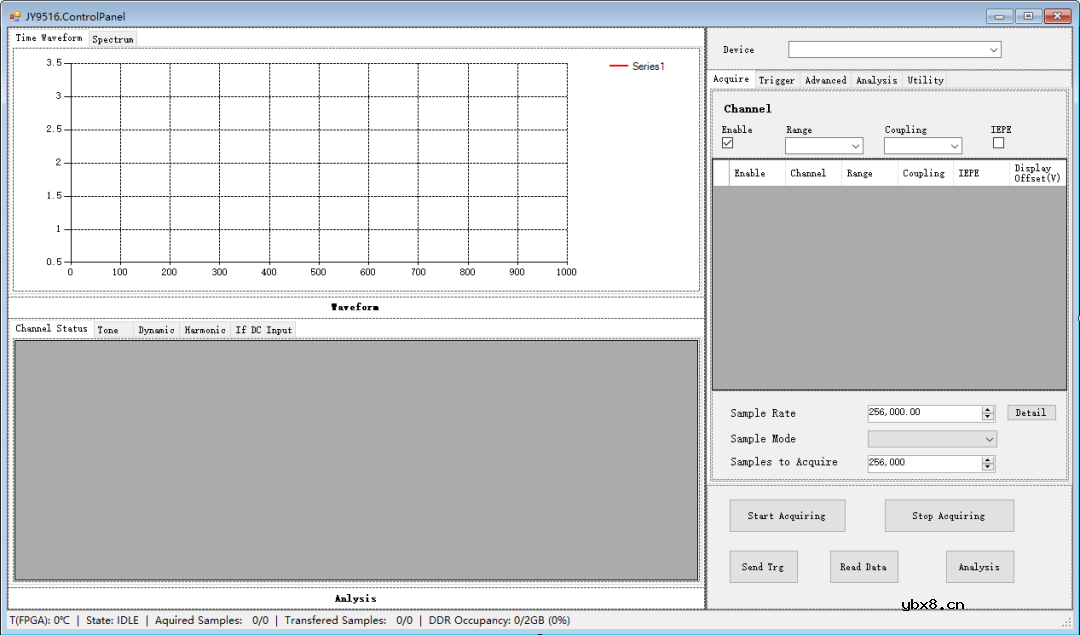Screen dimensions: 1080x635
Task: Go to the Advanced settings tab
Action: click(x=825, y=80)
